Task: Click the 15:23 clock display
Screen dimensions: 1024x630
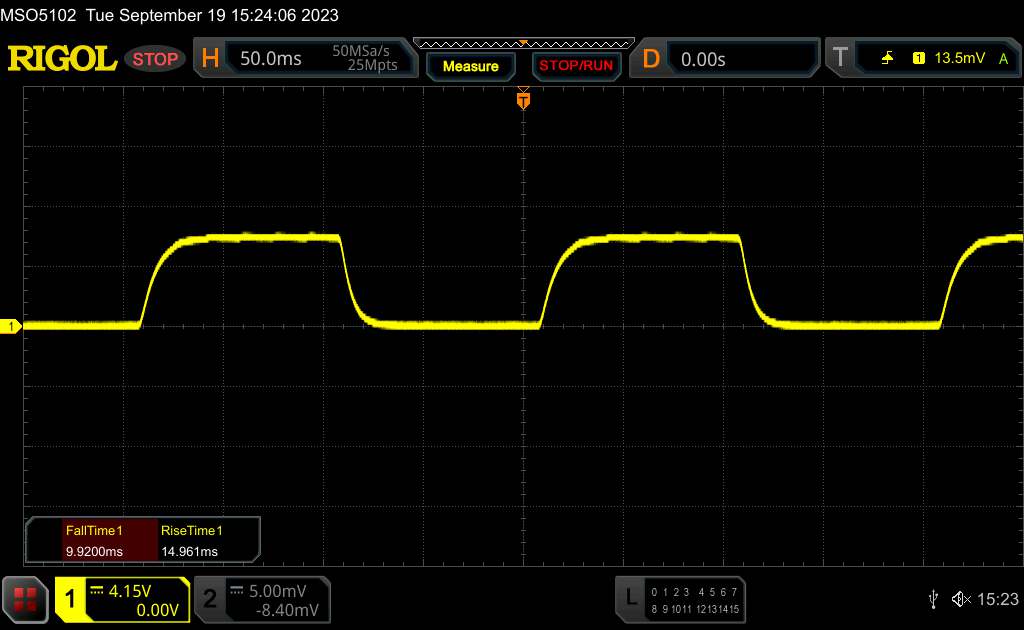Action: [x=997, y=599]
